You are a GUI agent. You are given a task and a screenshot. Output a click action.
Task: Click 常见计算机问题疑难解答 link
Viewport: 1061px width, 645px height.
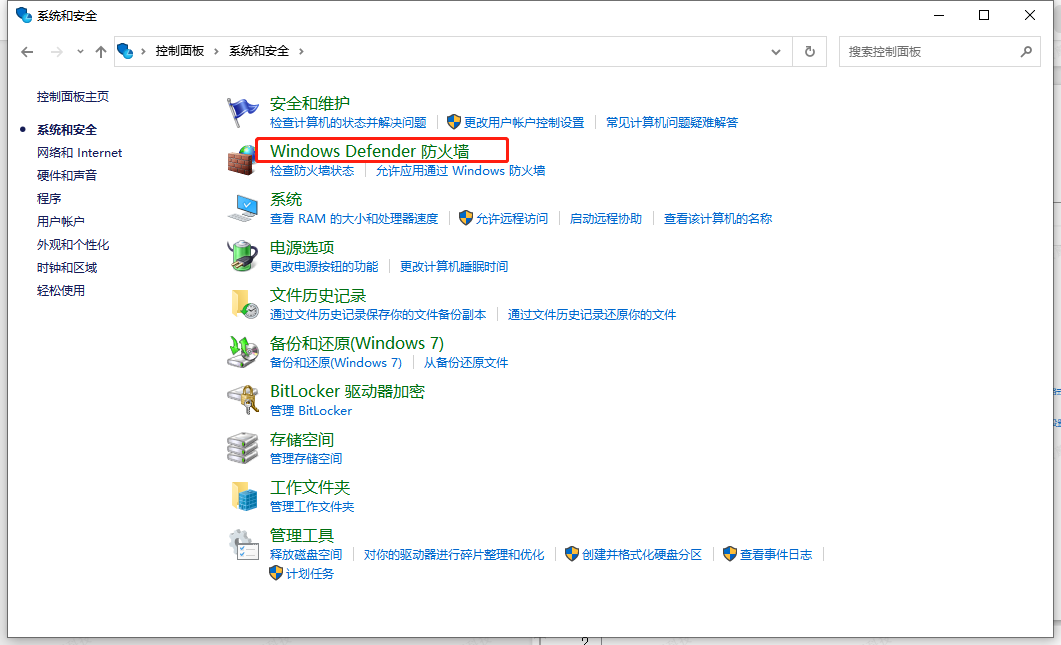point(672,123)
